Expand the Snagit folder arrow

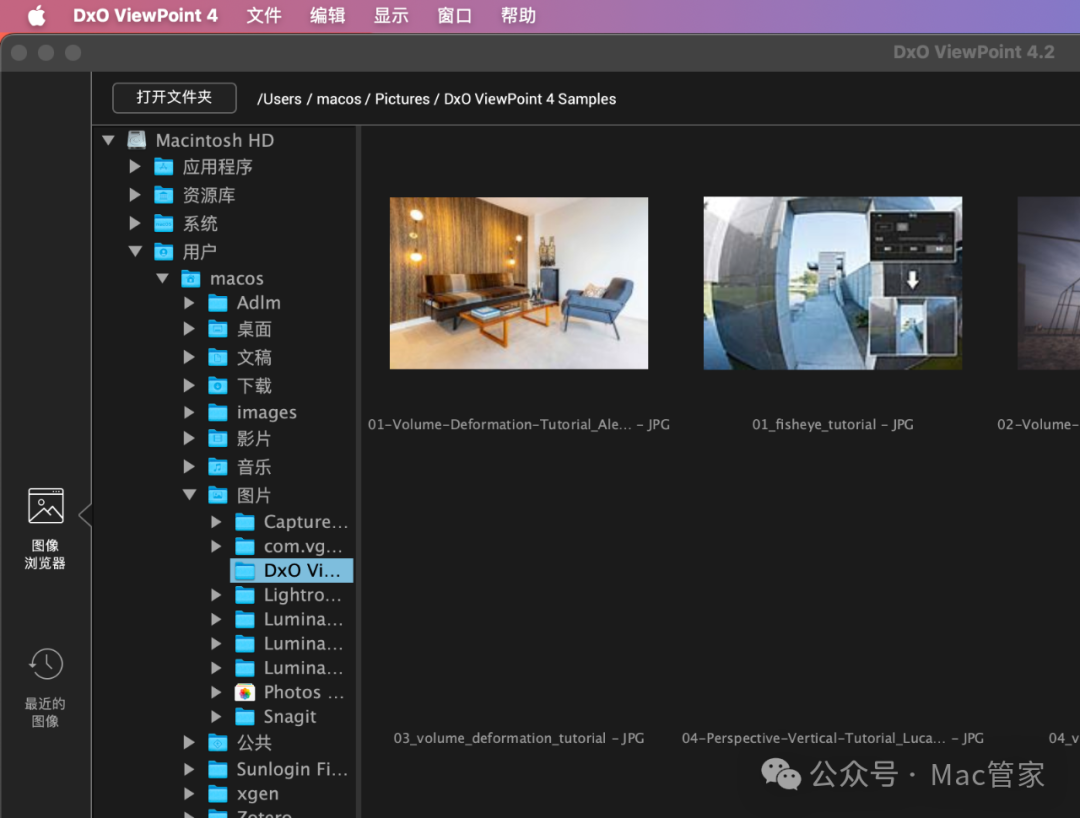tap(217, 717)
